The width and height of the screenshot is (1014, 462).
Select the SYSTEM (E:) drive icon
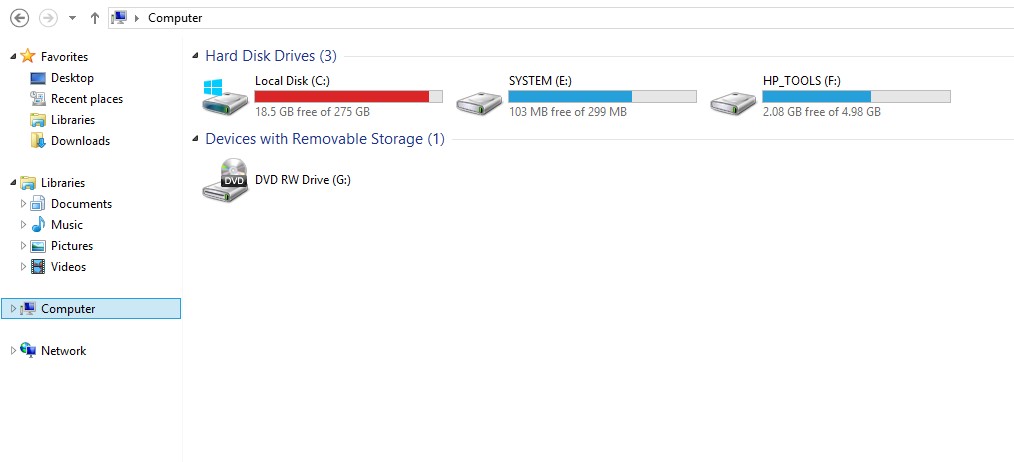tap(479, 102)
